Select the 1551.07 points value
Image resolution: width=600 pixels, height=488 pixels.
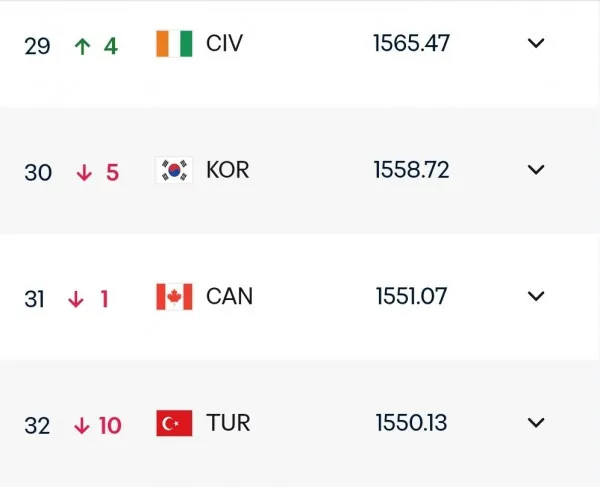click(x=411, y=296)
